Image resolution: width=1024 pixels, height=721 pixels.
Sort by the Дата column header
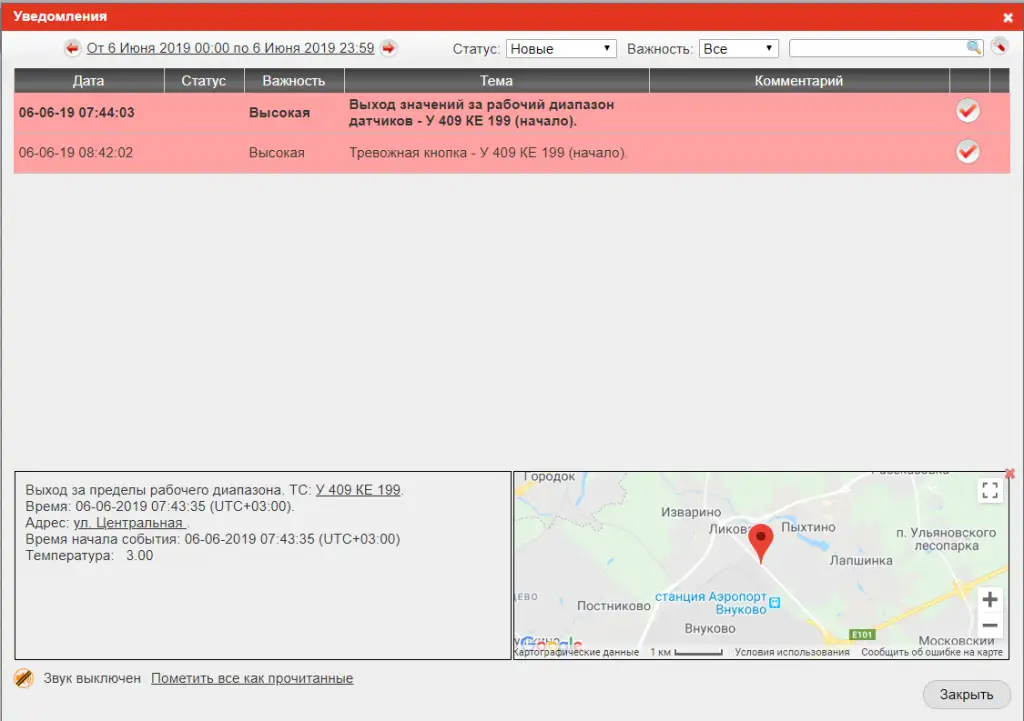(88, 81)
